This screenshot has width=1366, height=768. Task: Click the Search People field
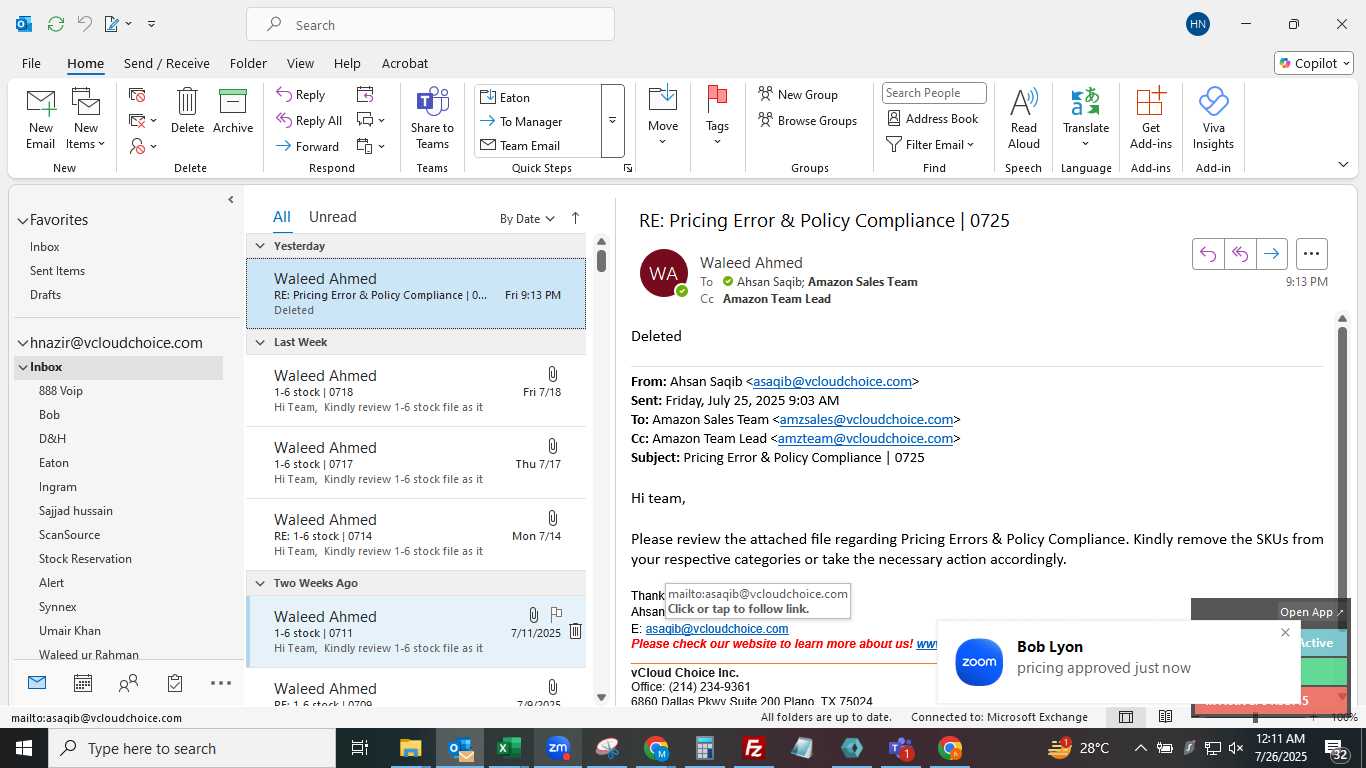[x=934, y=93]
